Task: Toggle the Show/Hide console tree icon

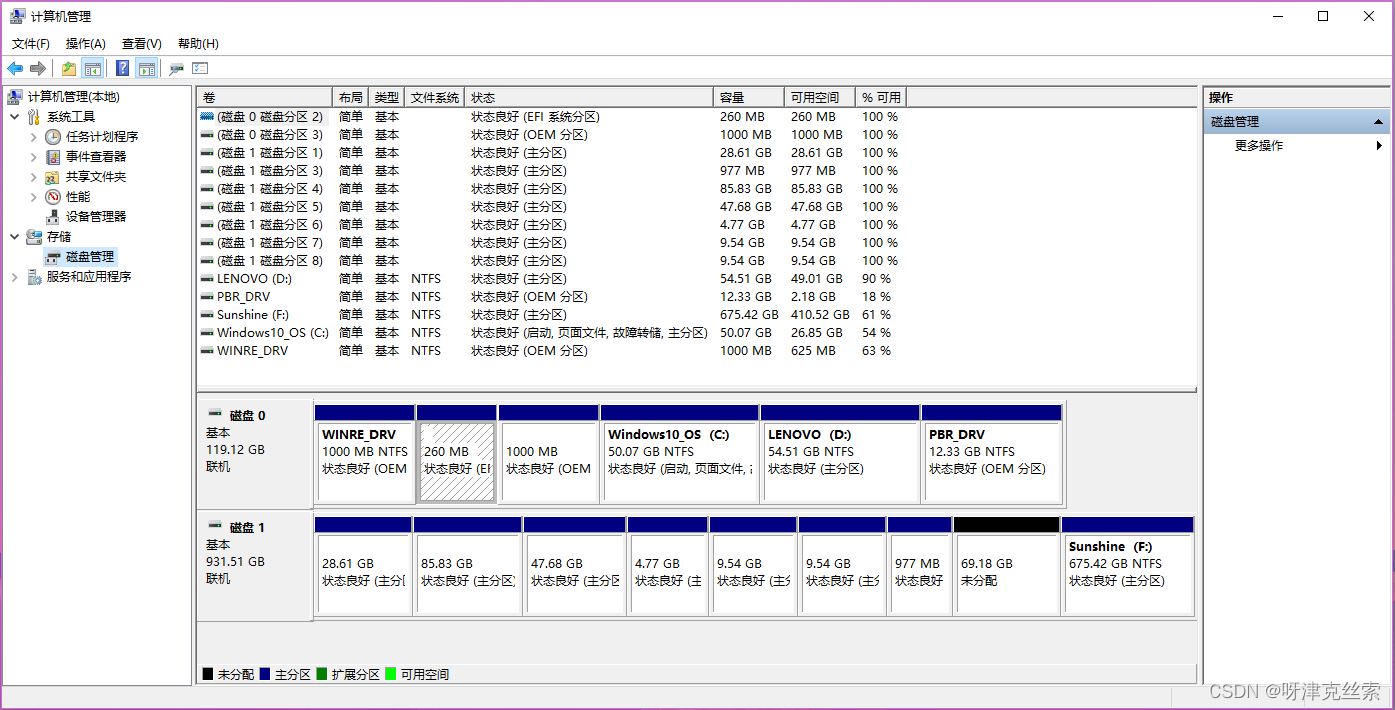Action: 93,68
